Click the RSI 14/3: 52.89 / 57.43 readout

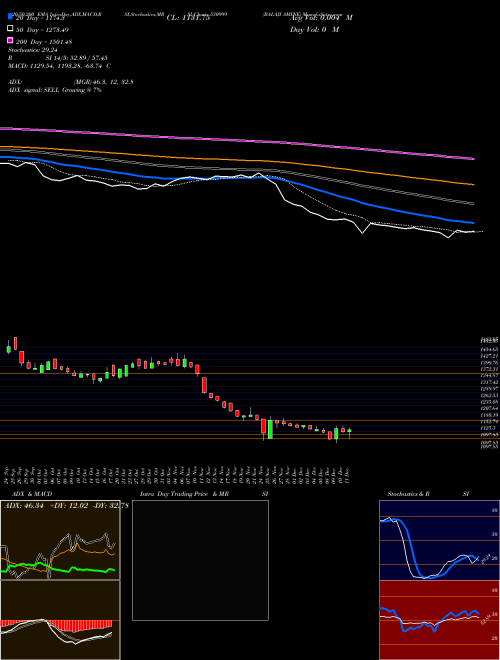58,58
